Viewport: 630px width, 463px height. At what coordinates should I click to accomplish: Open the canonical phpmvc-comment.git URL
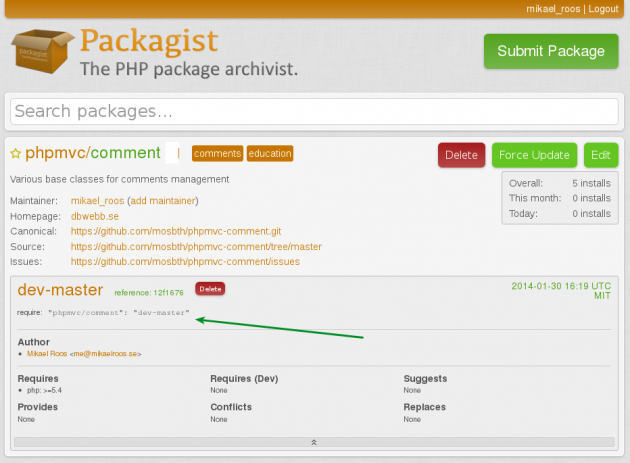(x=176, y=232)
